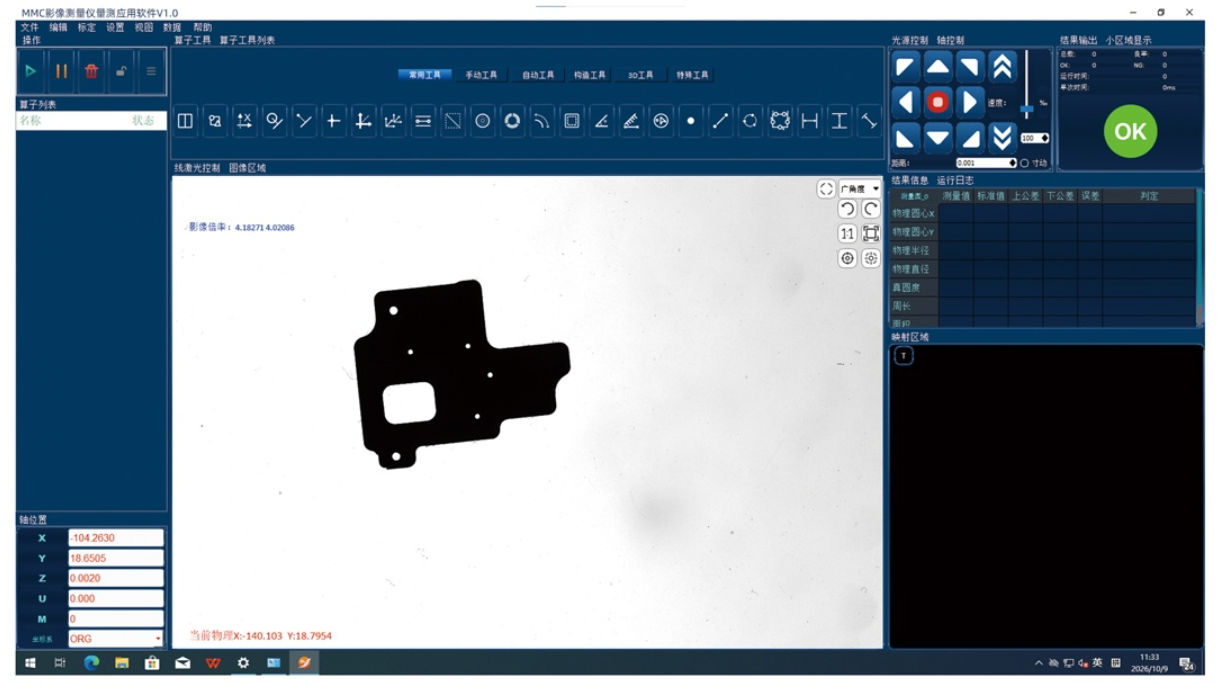Open the 运行日志 tab
The width and height of the screenshot is (1225, 688).
(x=955, y=181)
